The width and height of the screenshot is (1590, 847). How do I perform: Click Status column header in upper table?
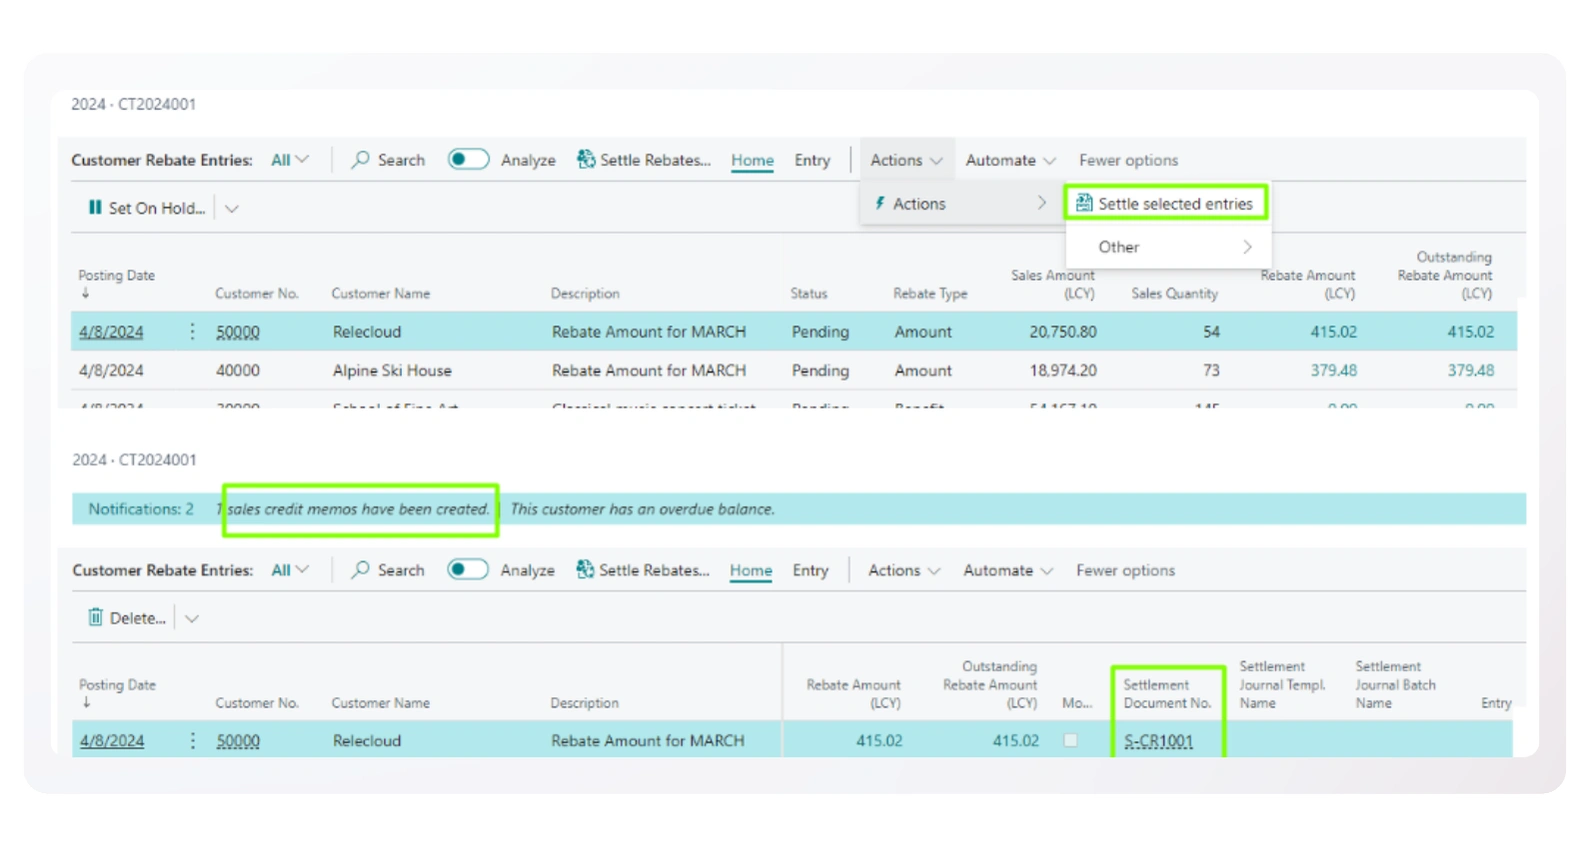tap(808, 293)
